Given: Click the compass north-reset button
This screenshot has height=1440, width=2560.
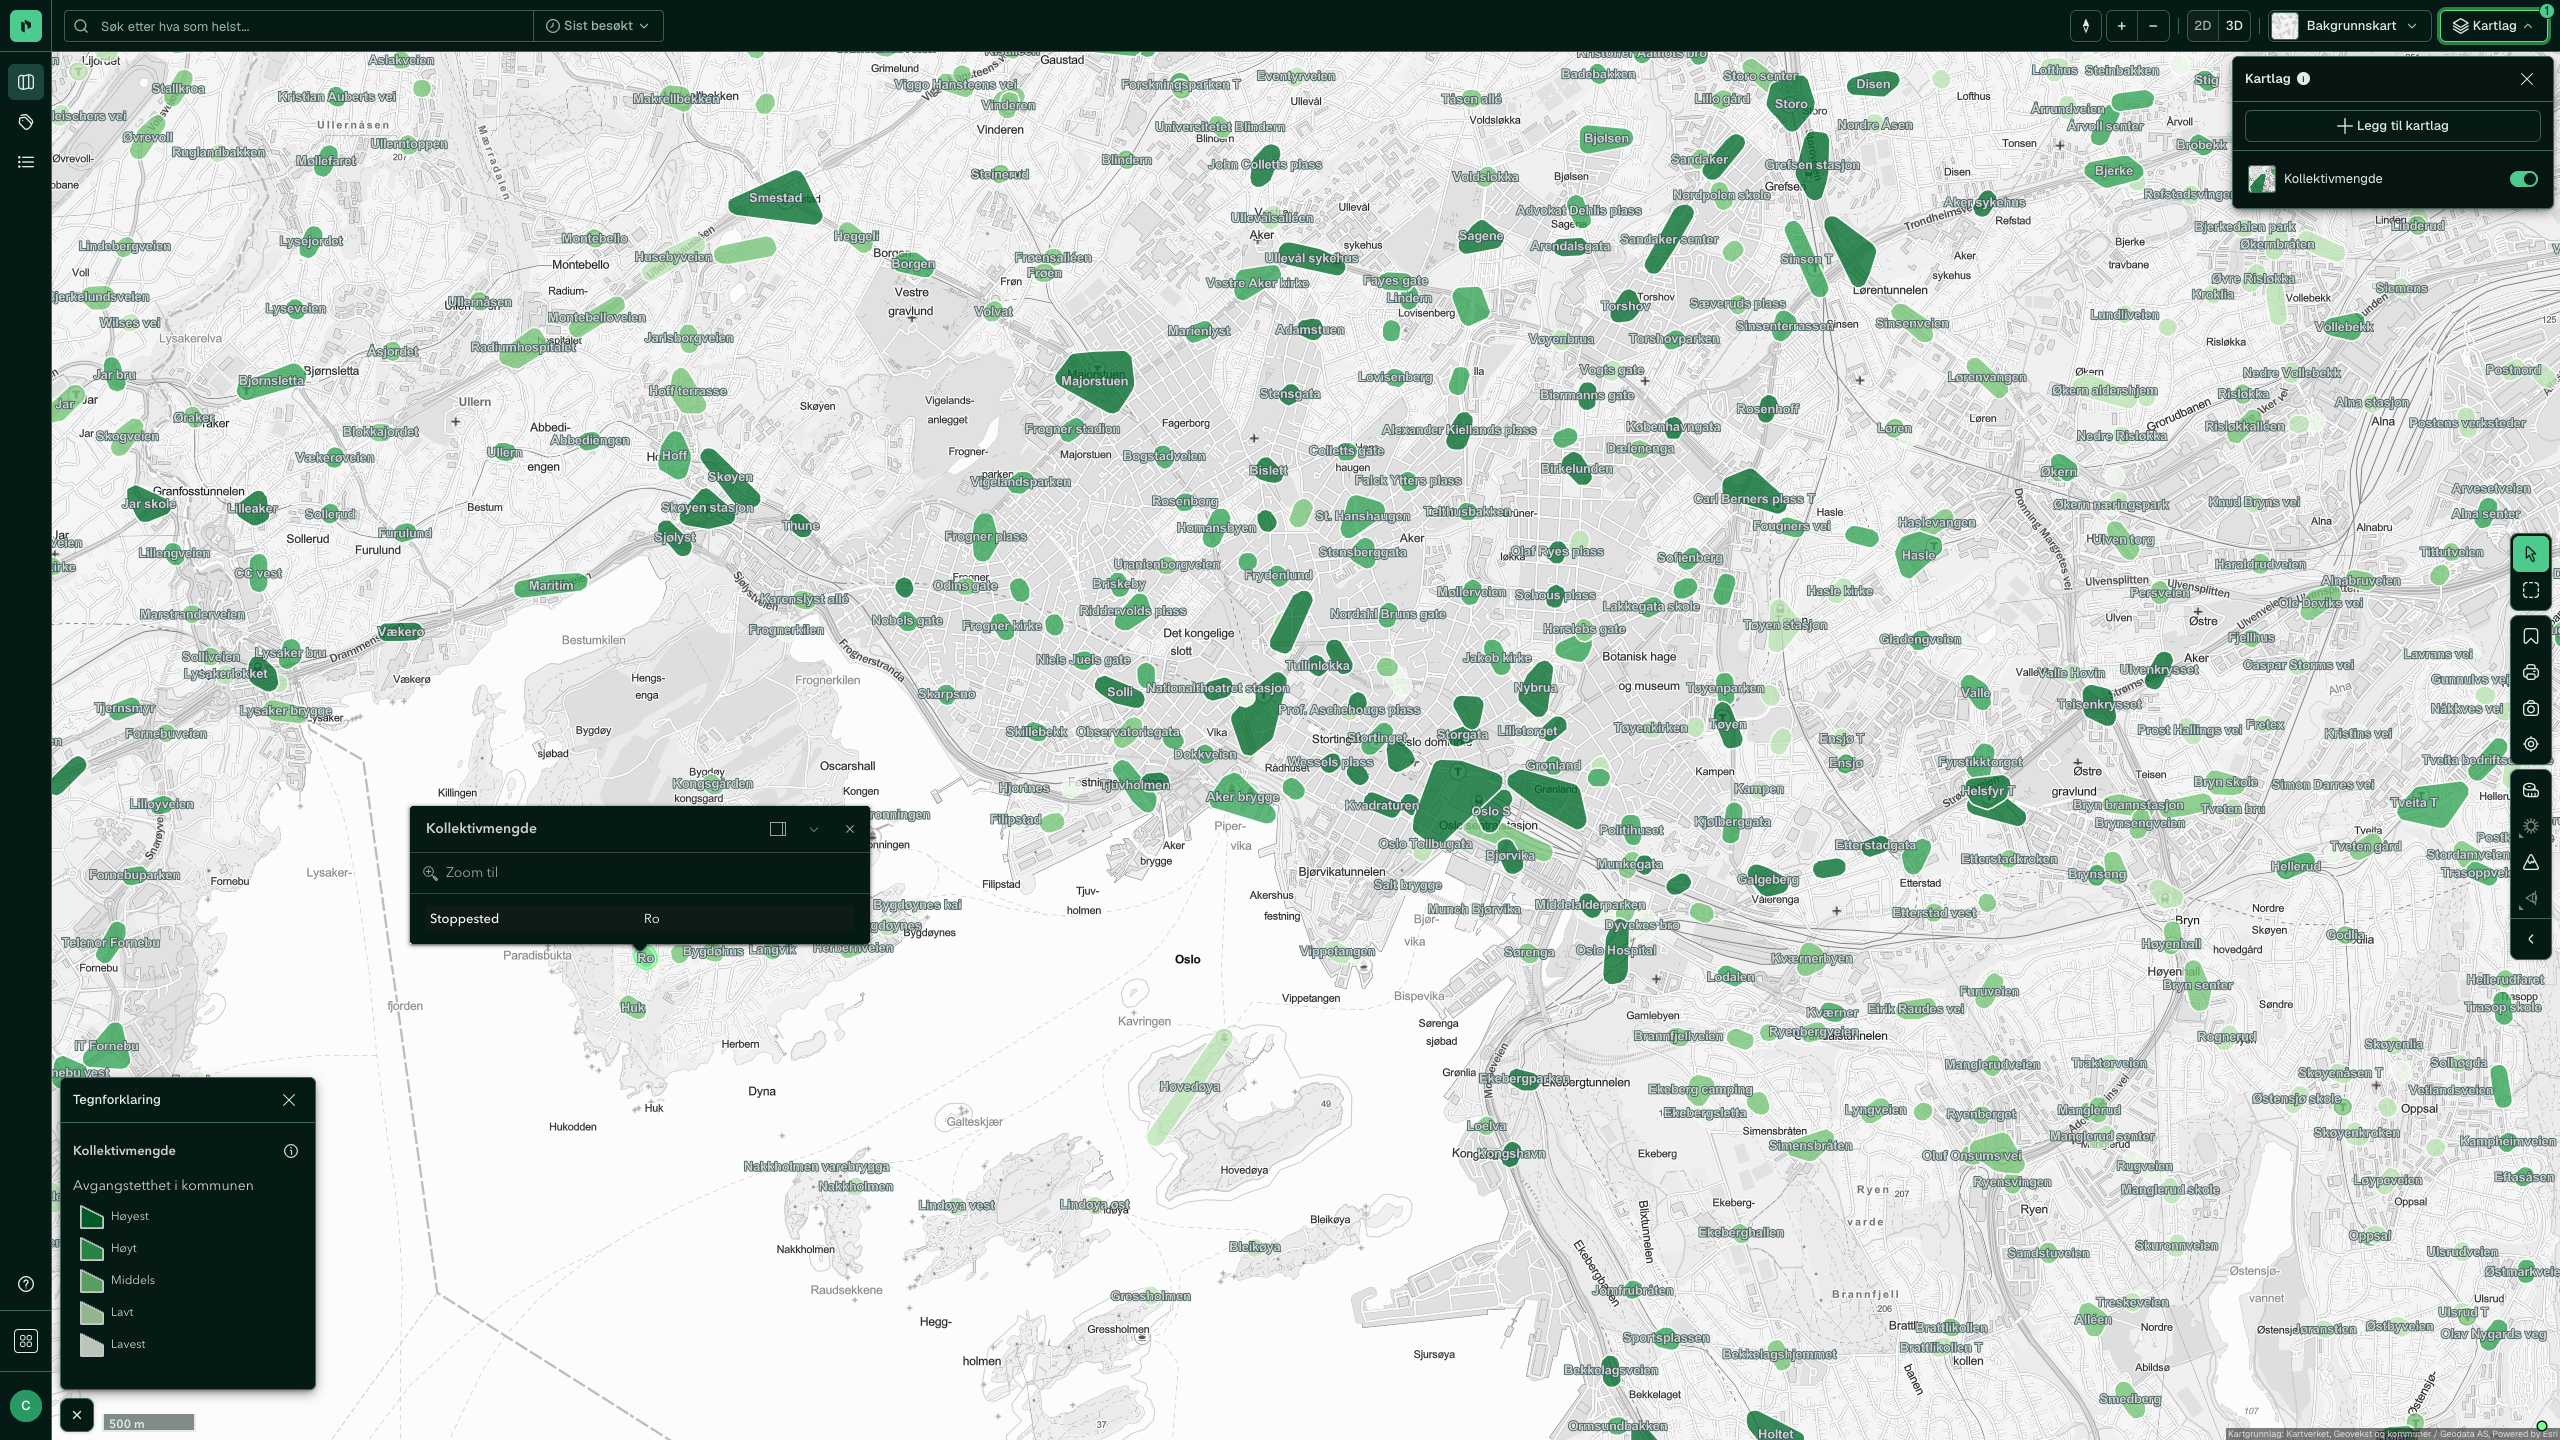Looking at the screenshot, I should [x=2085, y=26].
